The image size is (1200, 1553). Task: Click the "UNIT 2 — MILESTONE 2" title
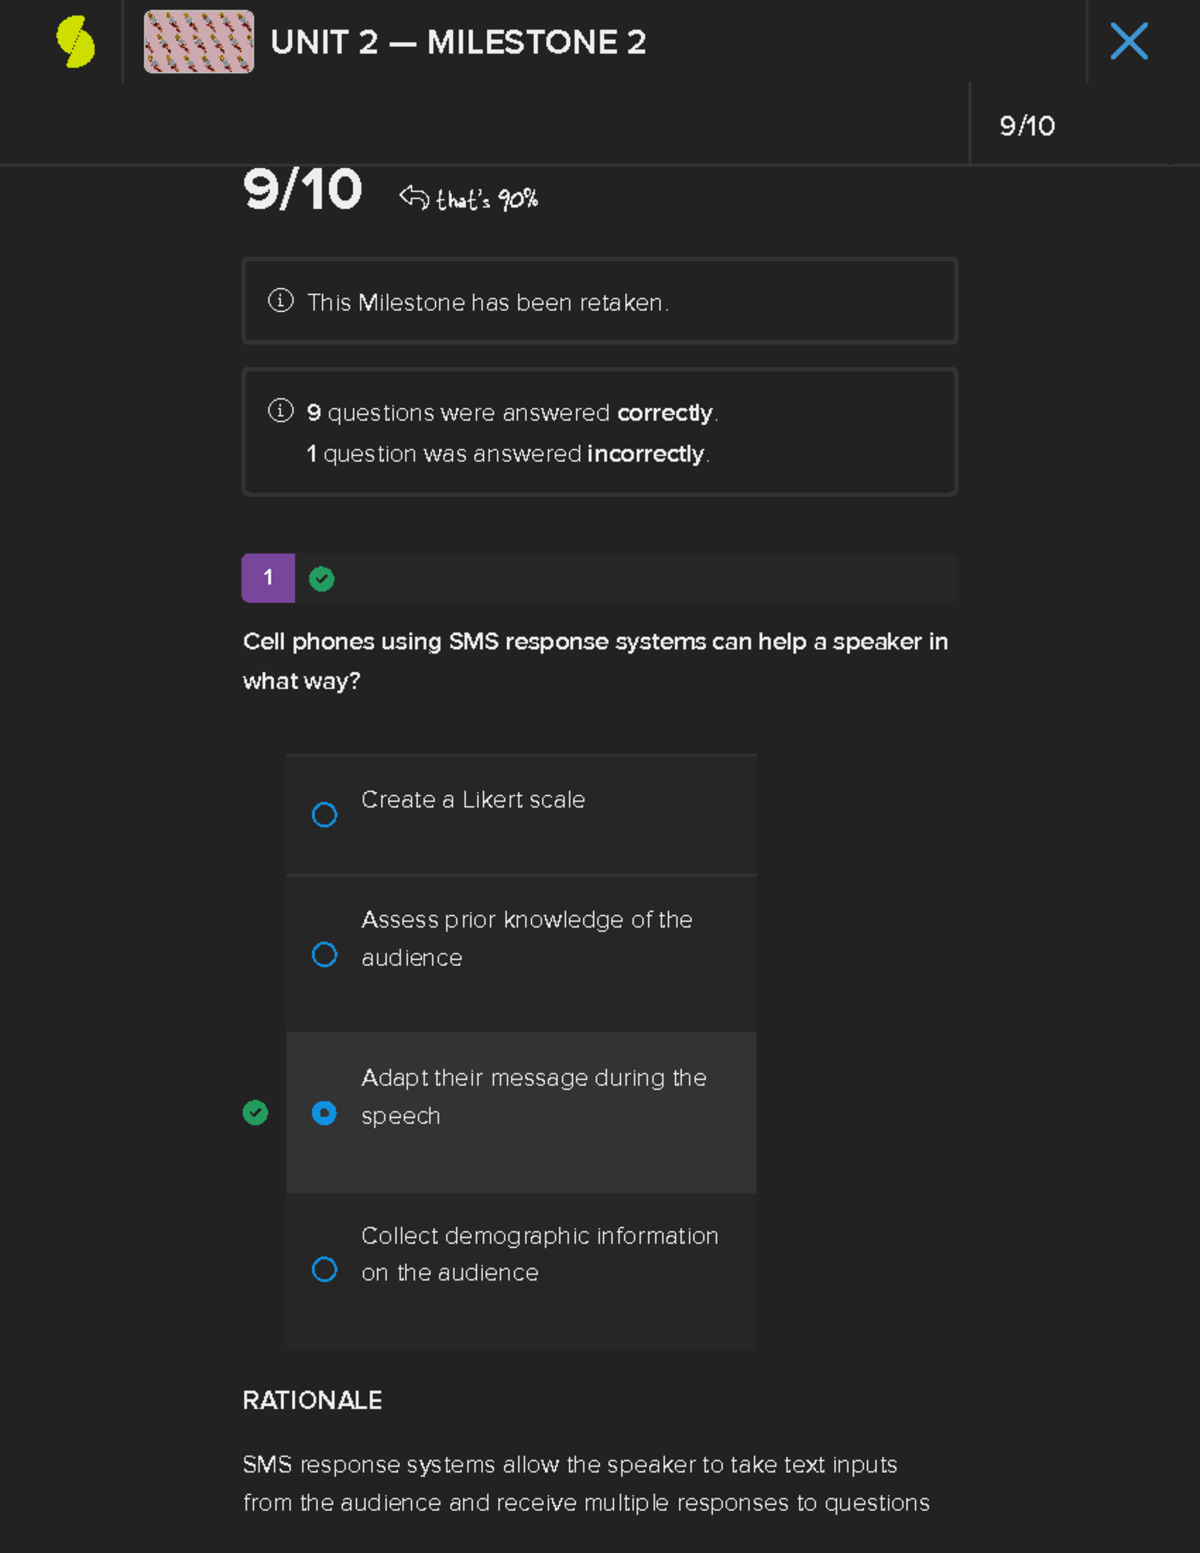point(458,42)
